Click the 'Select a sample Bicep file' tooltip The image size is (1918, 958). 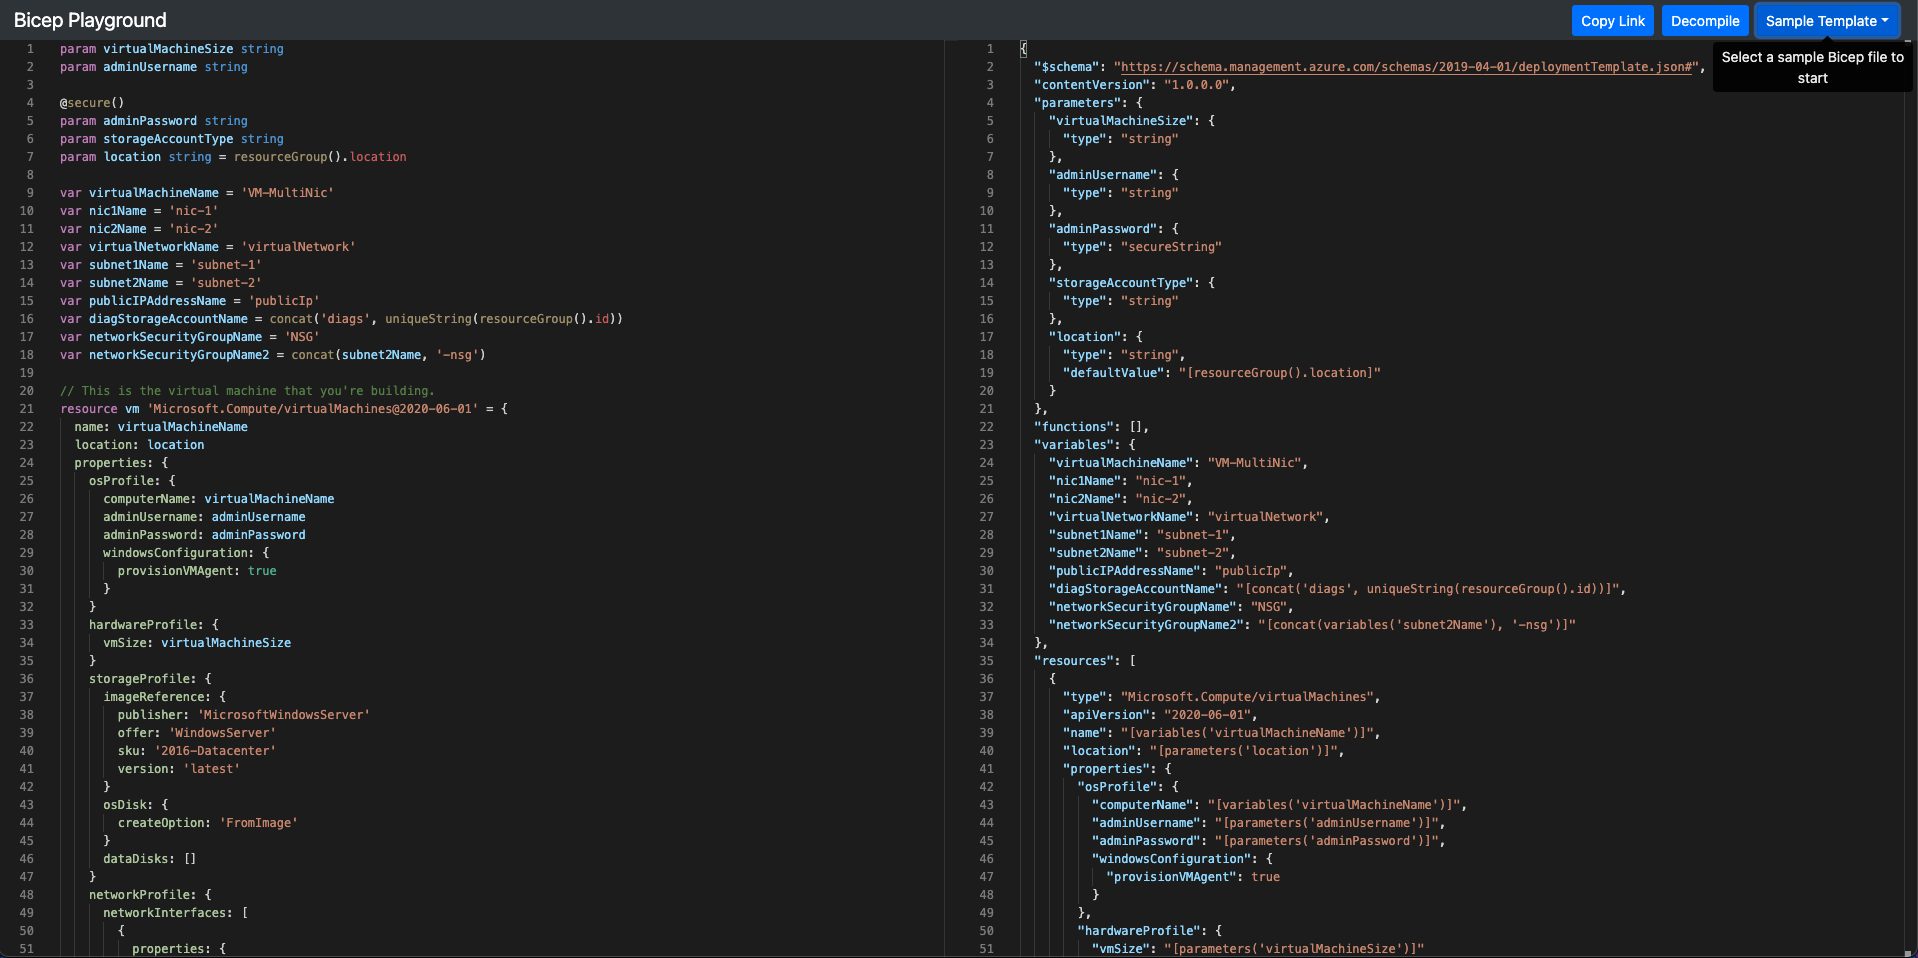tap(1812, 68)
